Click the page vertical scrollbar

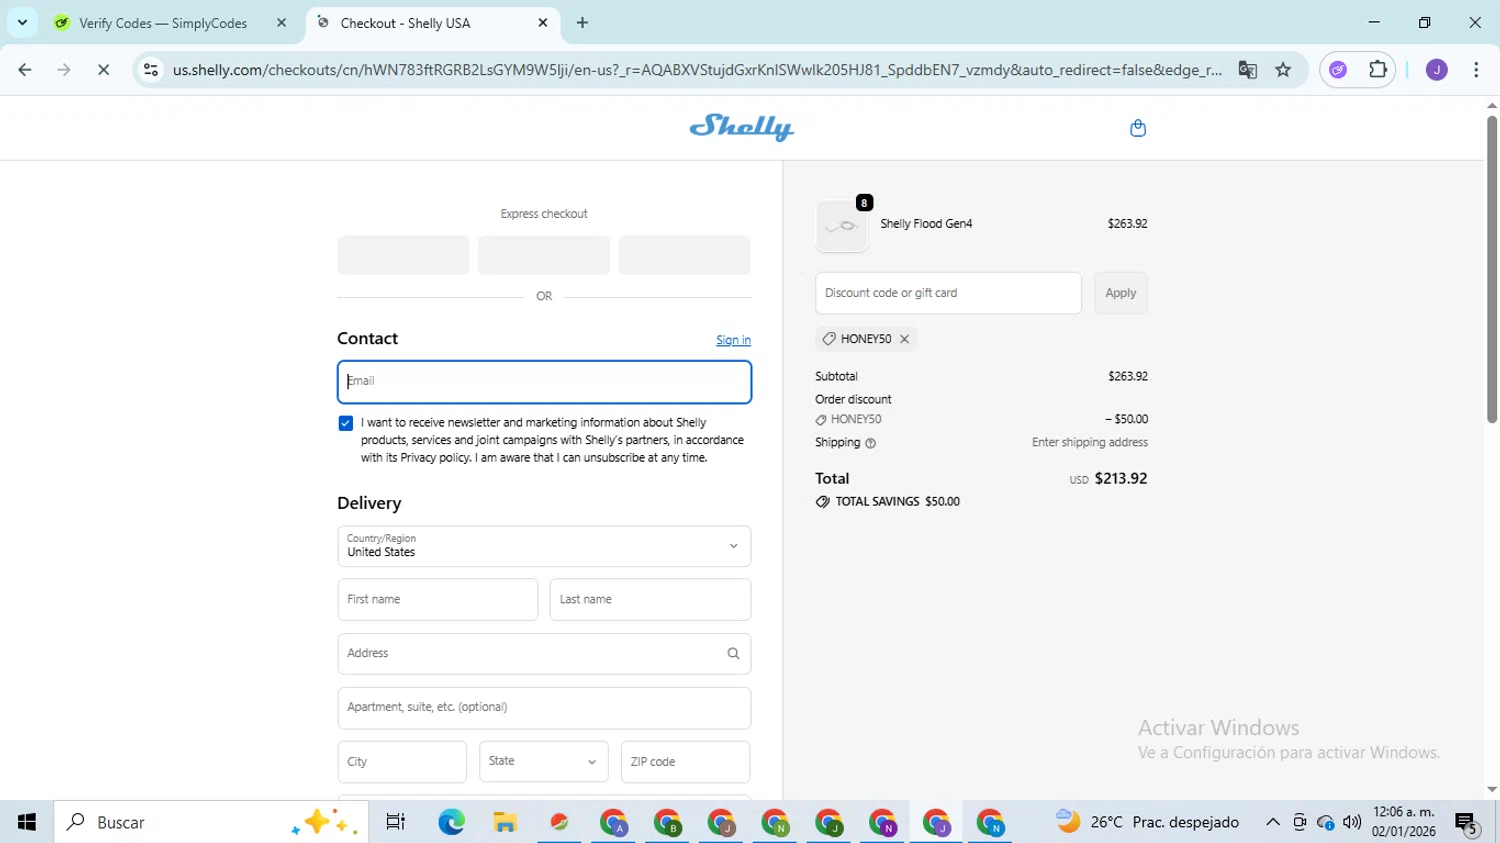(x=1492, y=270)
